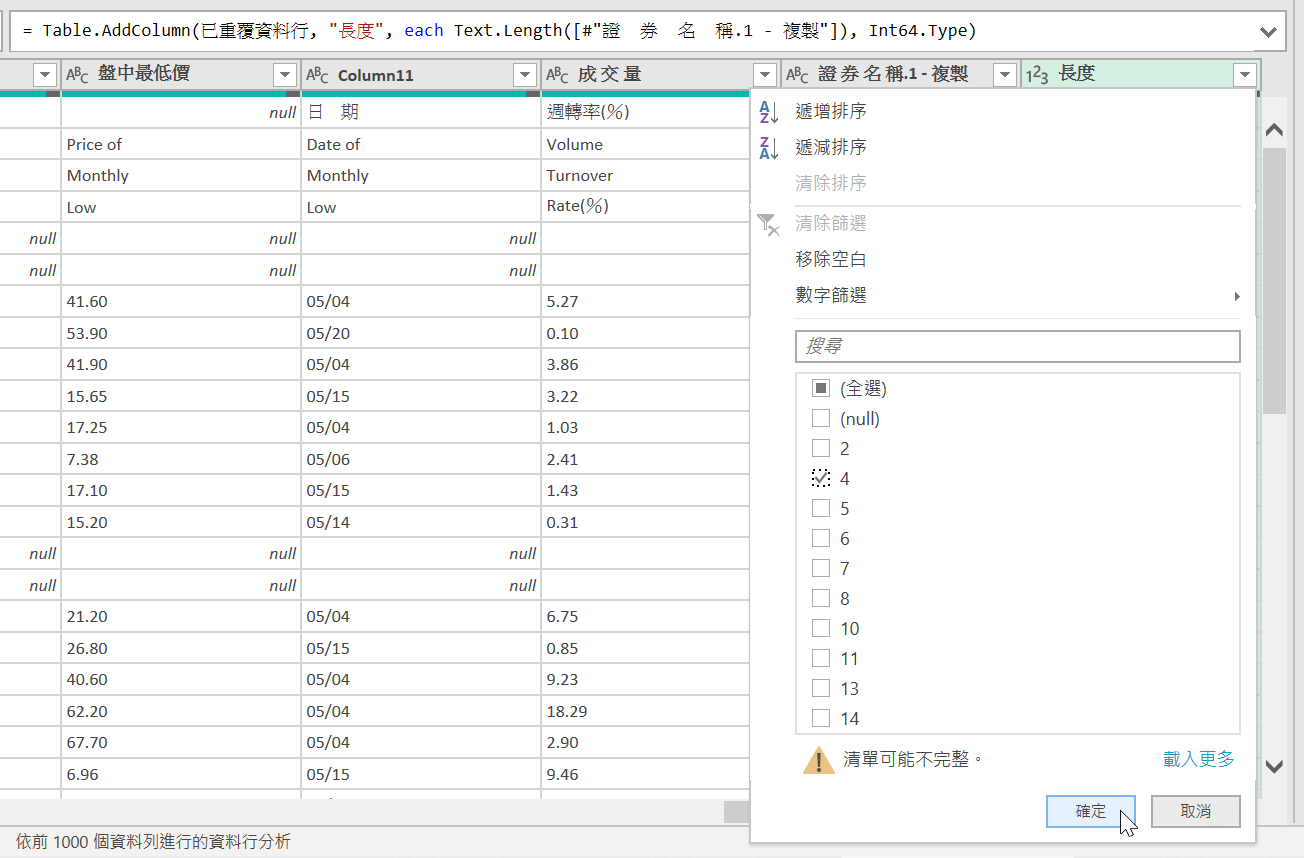Cancel the filter with 取消
Image resolution: width=1304 pixels, height=858 pixels.
tap(1196, 811)
